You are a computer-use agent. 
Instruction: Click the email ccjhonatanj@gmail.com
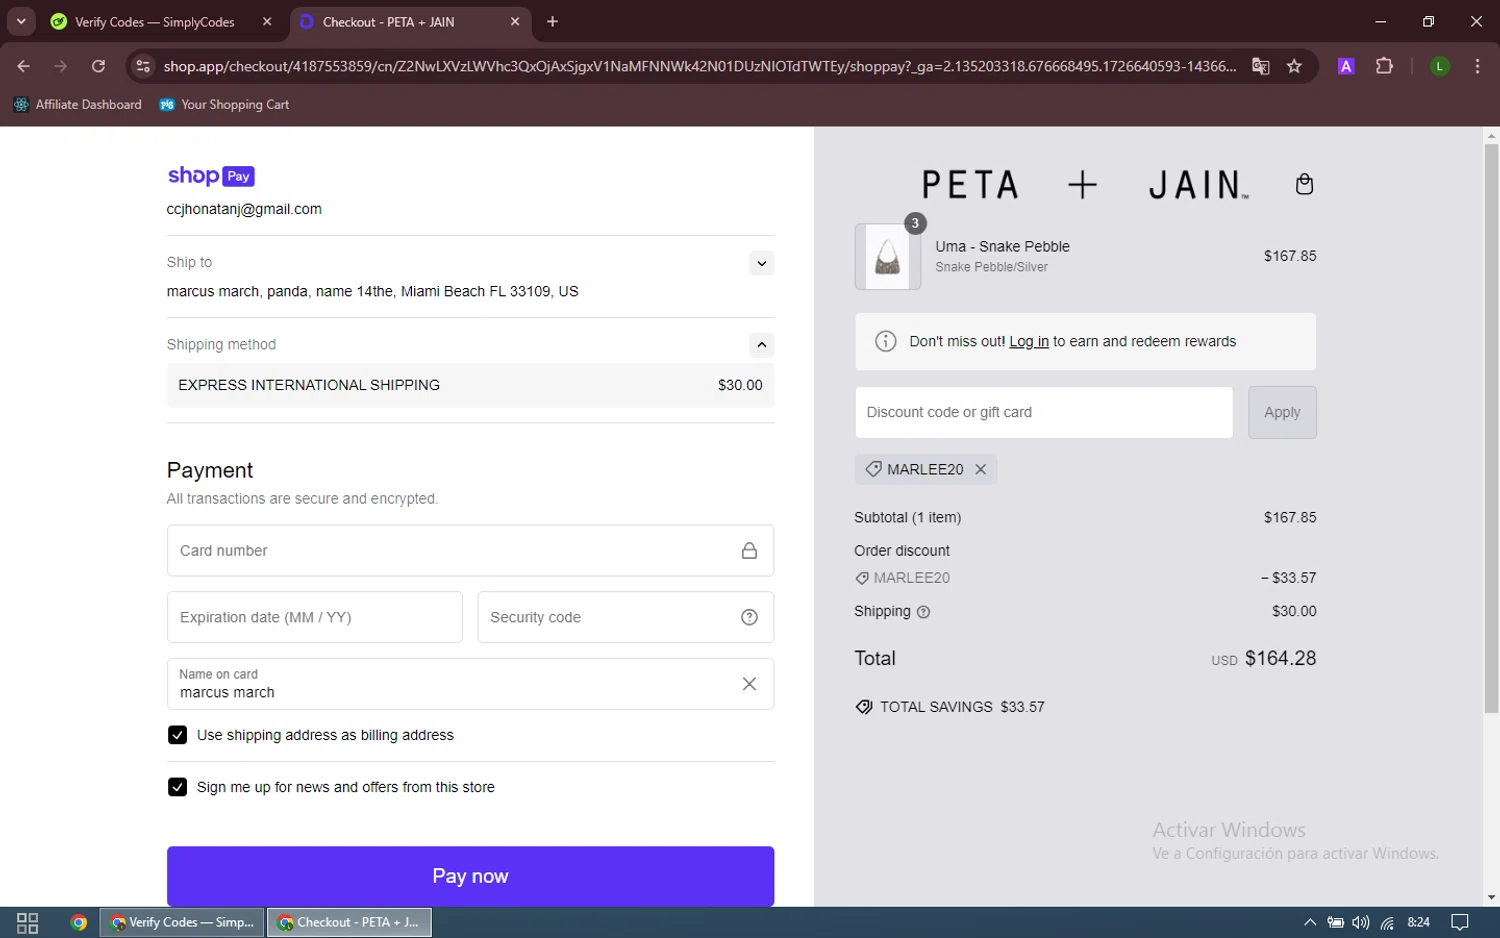coord(244,209)
